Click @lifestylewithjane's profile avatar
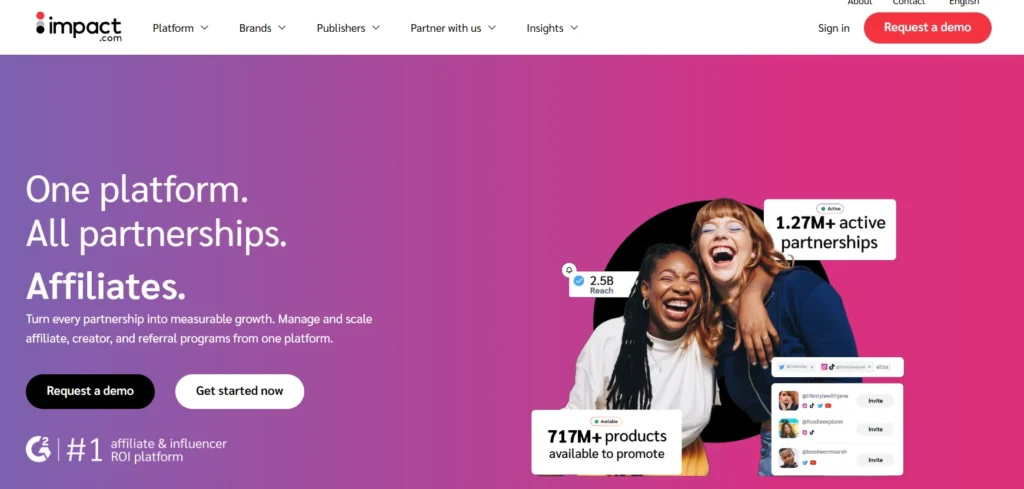This screenshot has height=489, width=1024. click(x=788, y=400)
